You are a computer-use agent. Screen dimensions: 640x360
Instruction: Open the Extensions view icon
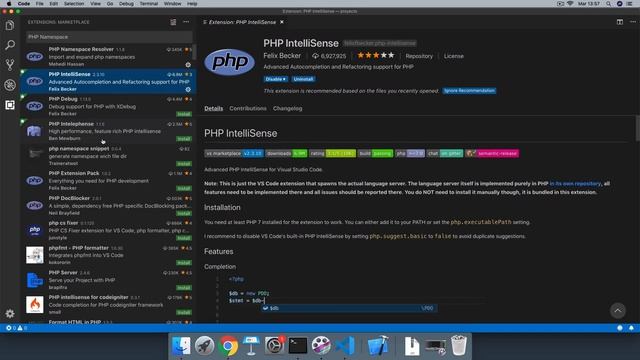10,105
